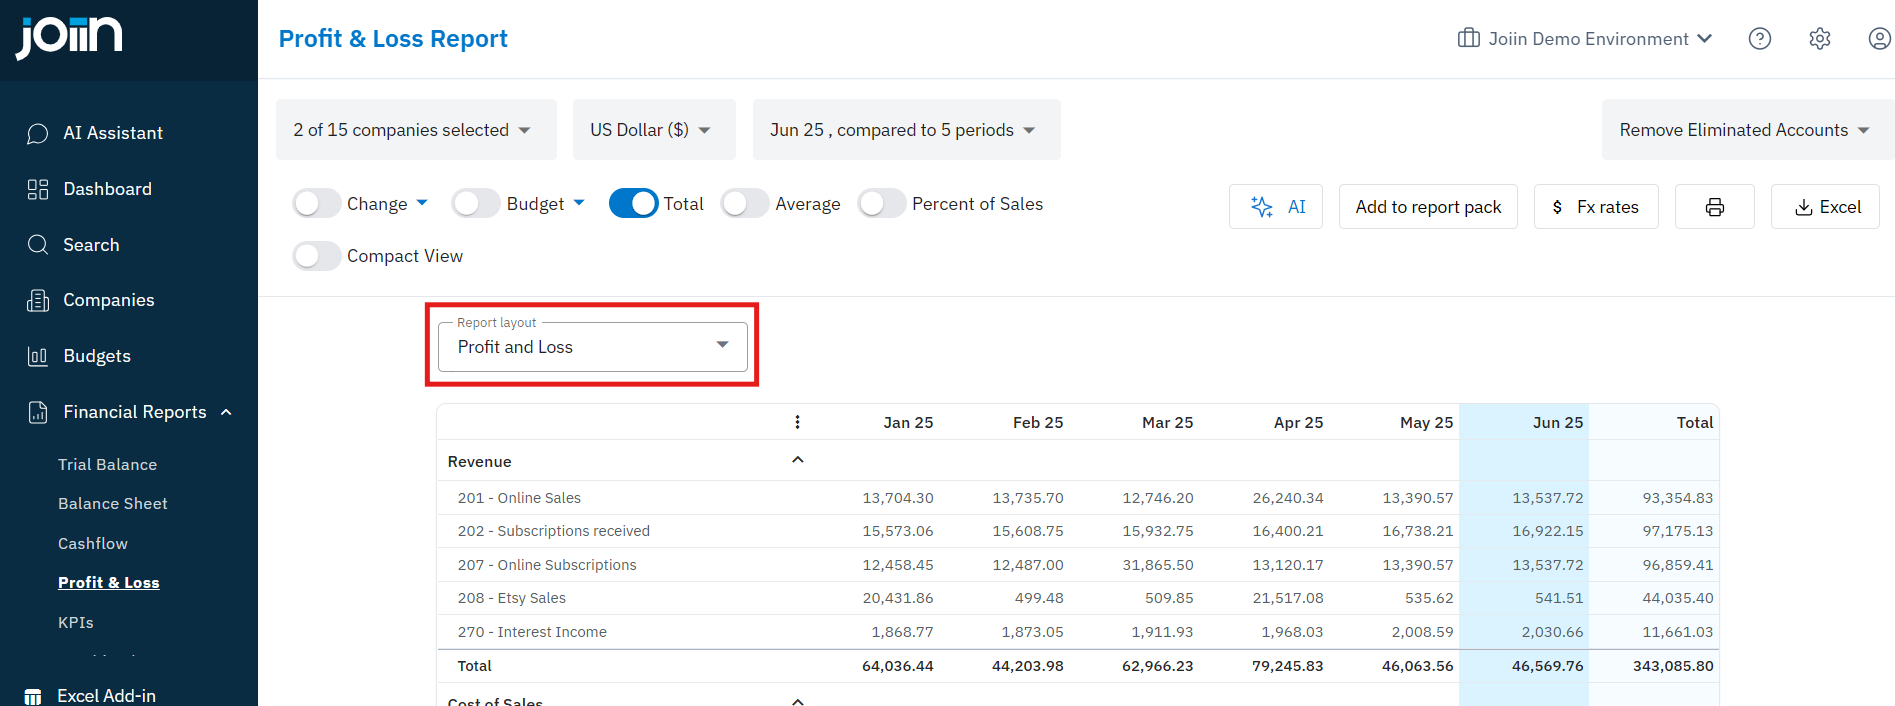The width and height of the screenshot is (1895, 706).
Task: Click Revenue grand total value 343,085.80
Action: click(1673, 666)
